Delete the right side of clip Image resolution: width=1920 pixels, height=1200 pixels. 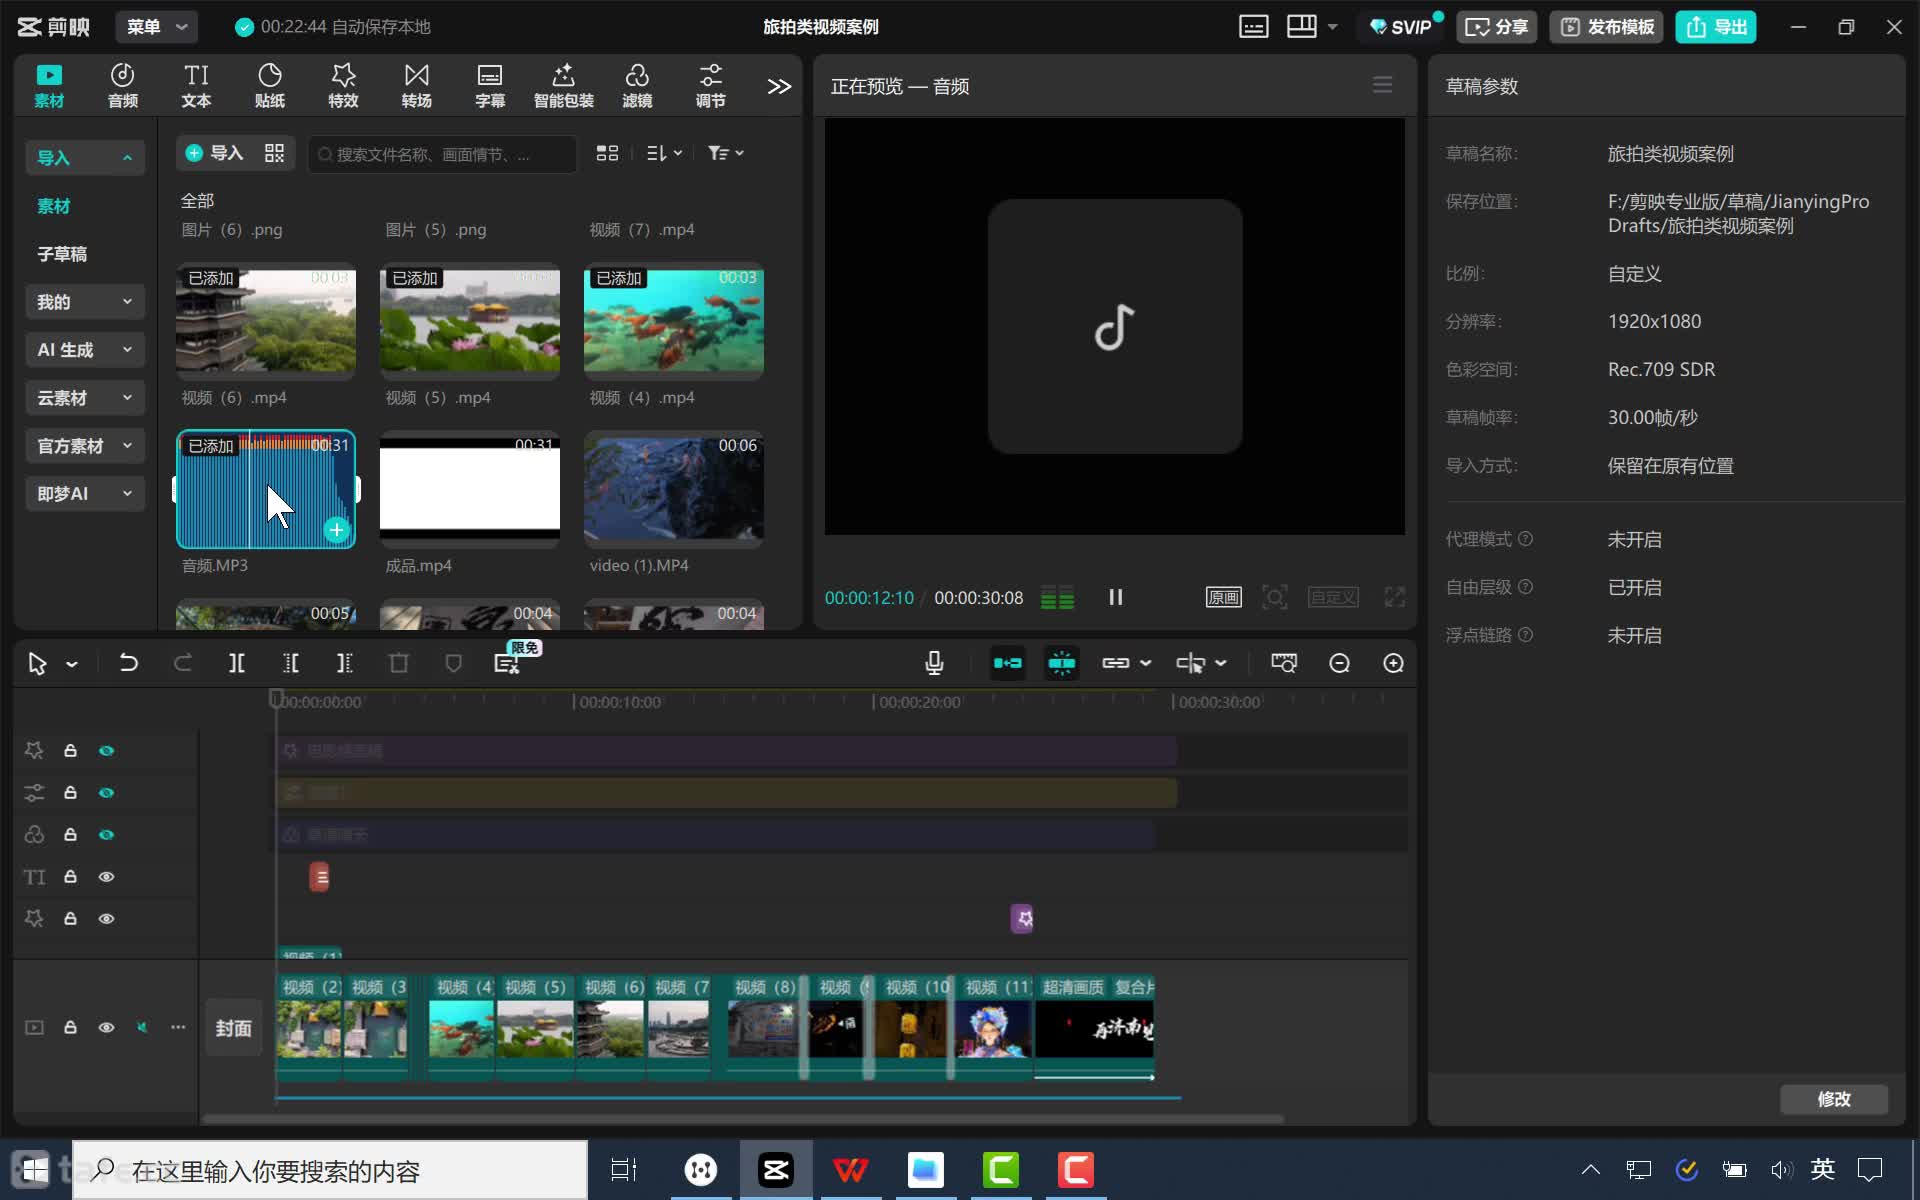coord(344,663)
